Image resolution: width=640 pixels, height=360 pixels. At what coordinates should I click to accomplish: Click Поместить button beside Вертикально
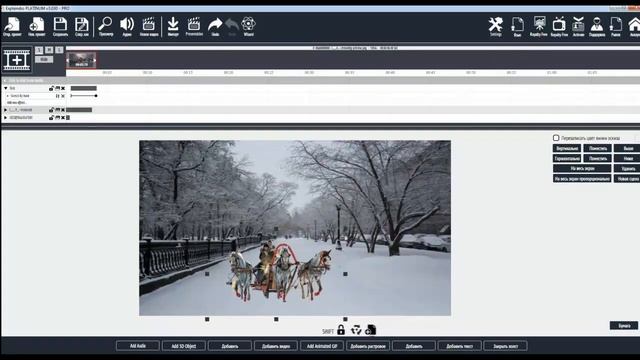[598, 148]
